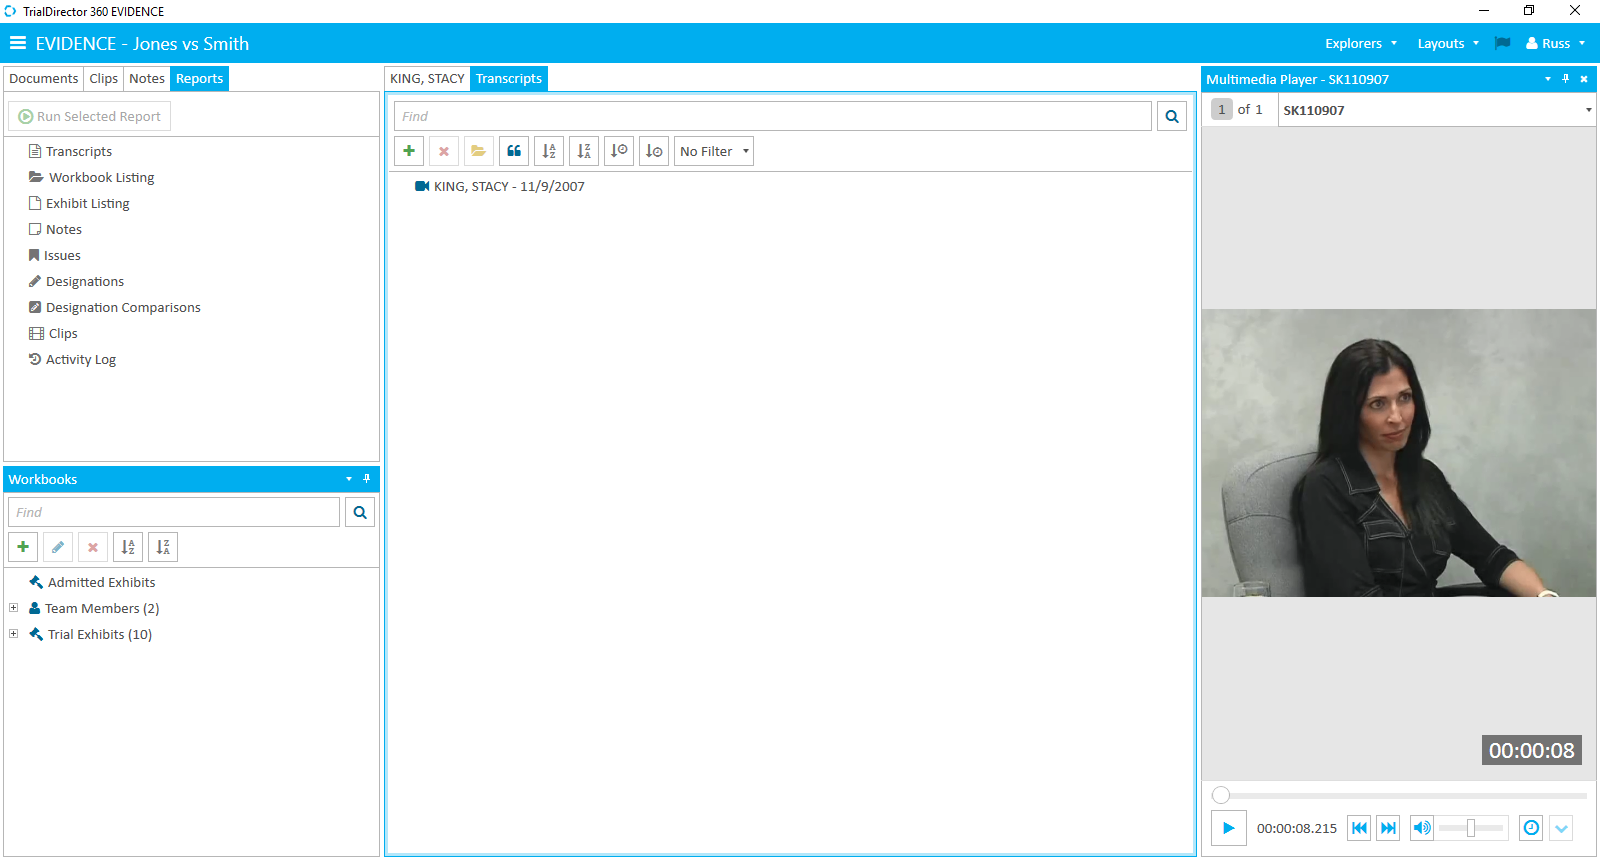The width and height of the screenshot is (1600, 860).
Task: Select the Workbook Listing report
Action: click(x=91, y=177)
